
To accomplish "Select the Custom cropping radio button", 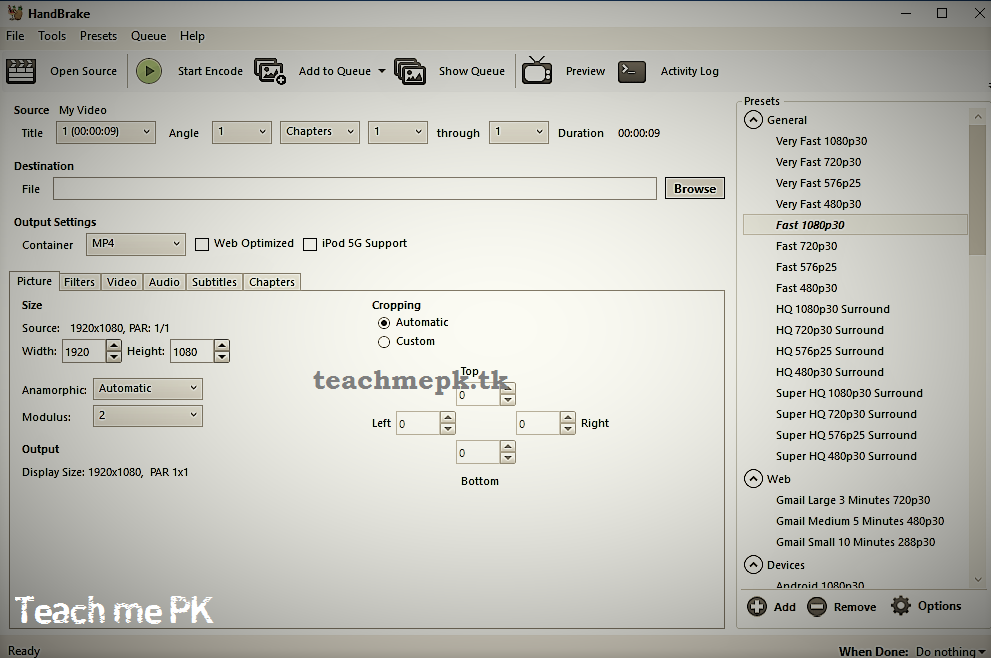I will pos(384,342).
